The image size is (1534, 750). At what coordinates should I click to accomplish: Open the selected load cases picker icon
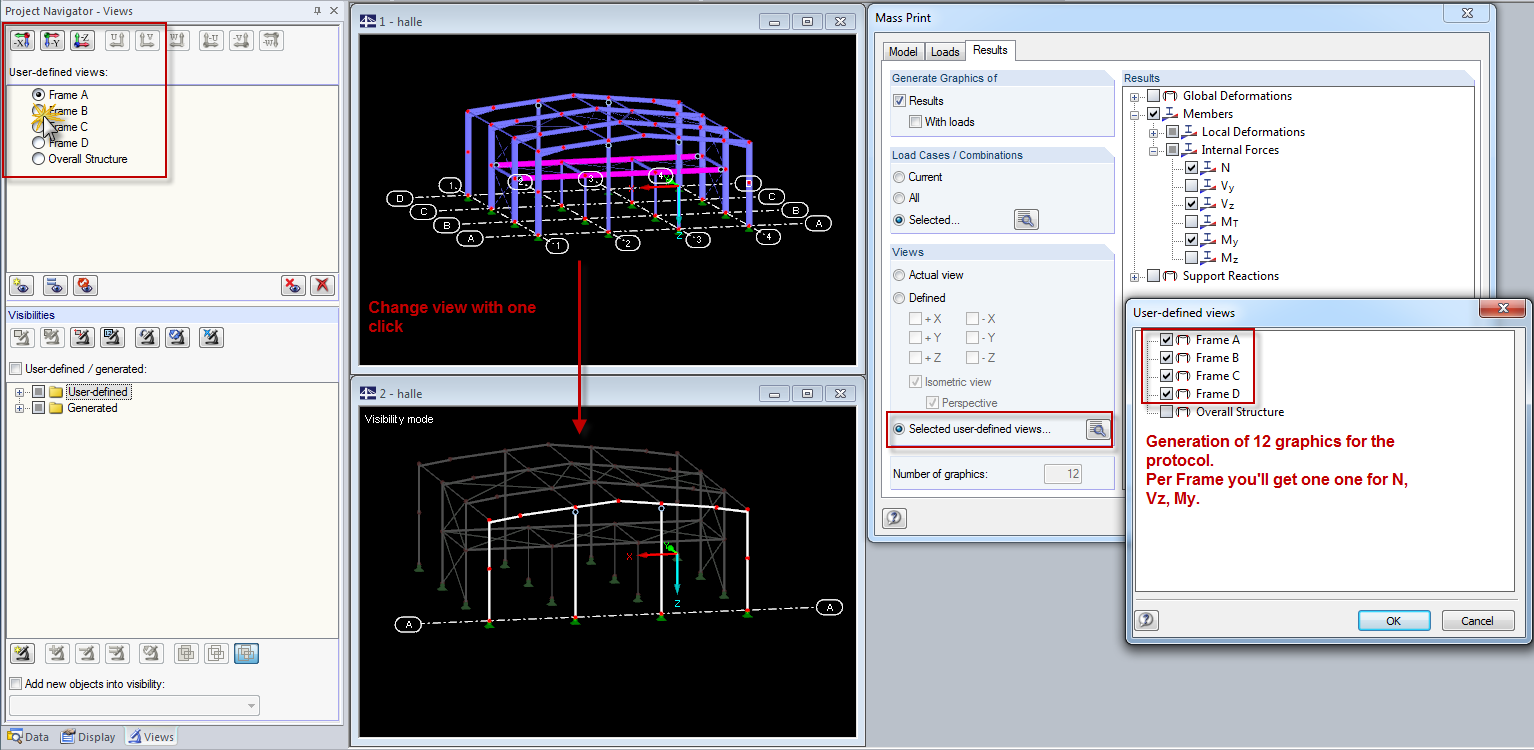1026,220
